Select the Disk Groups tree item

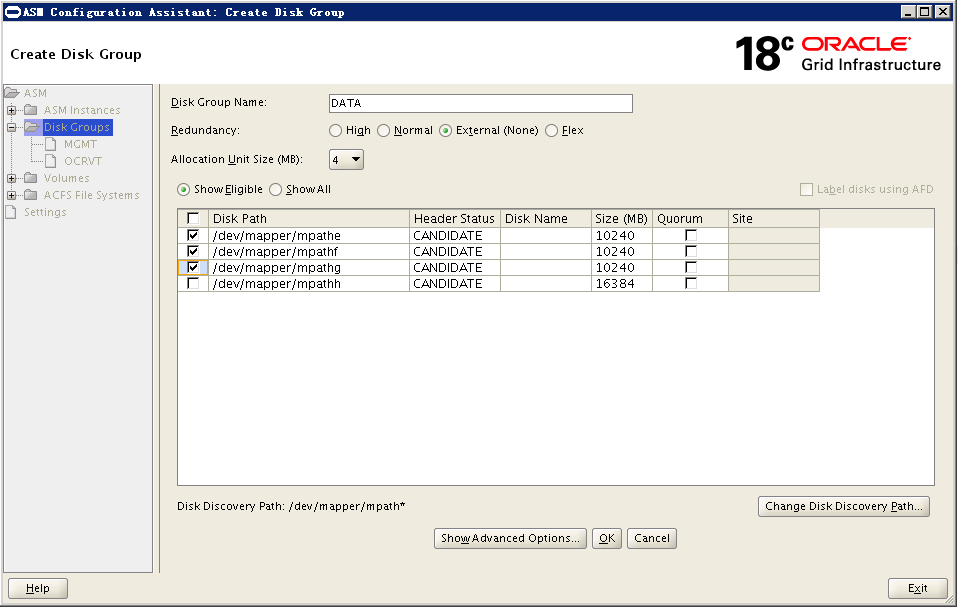tap(77, 127)
